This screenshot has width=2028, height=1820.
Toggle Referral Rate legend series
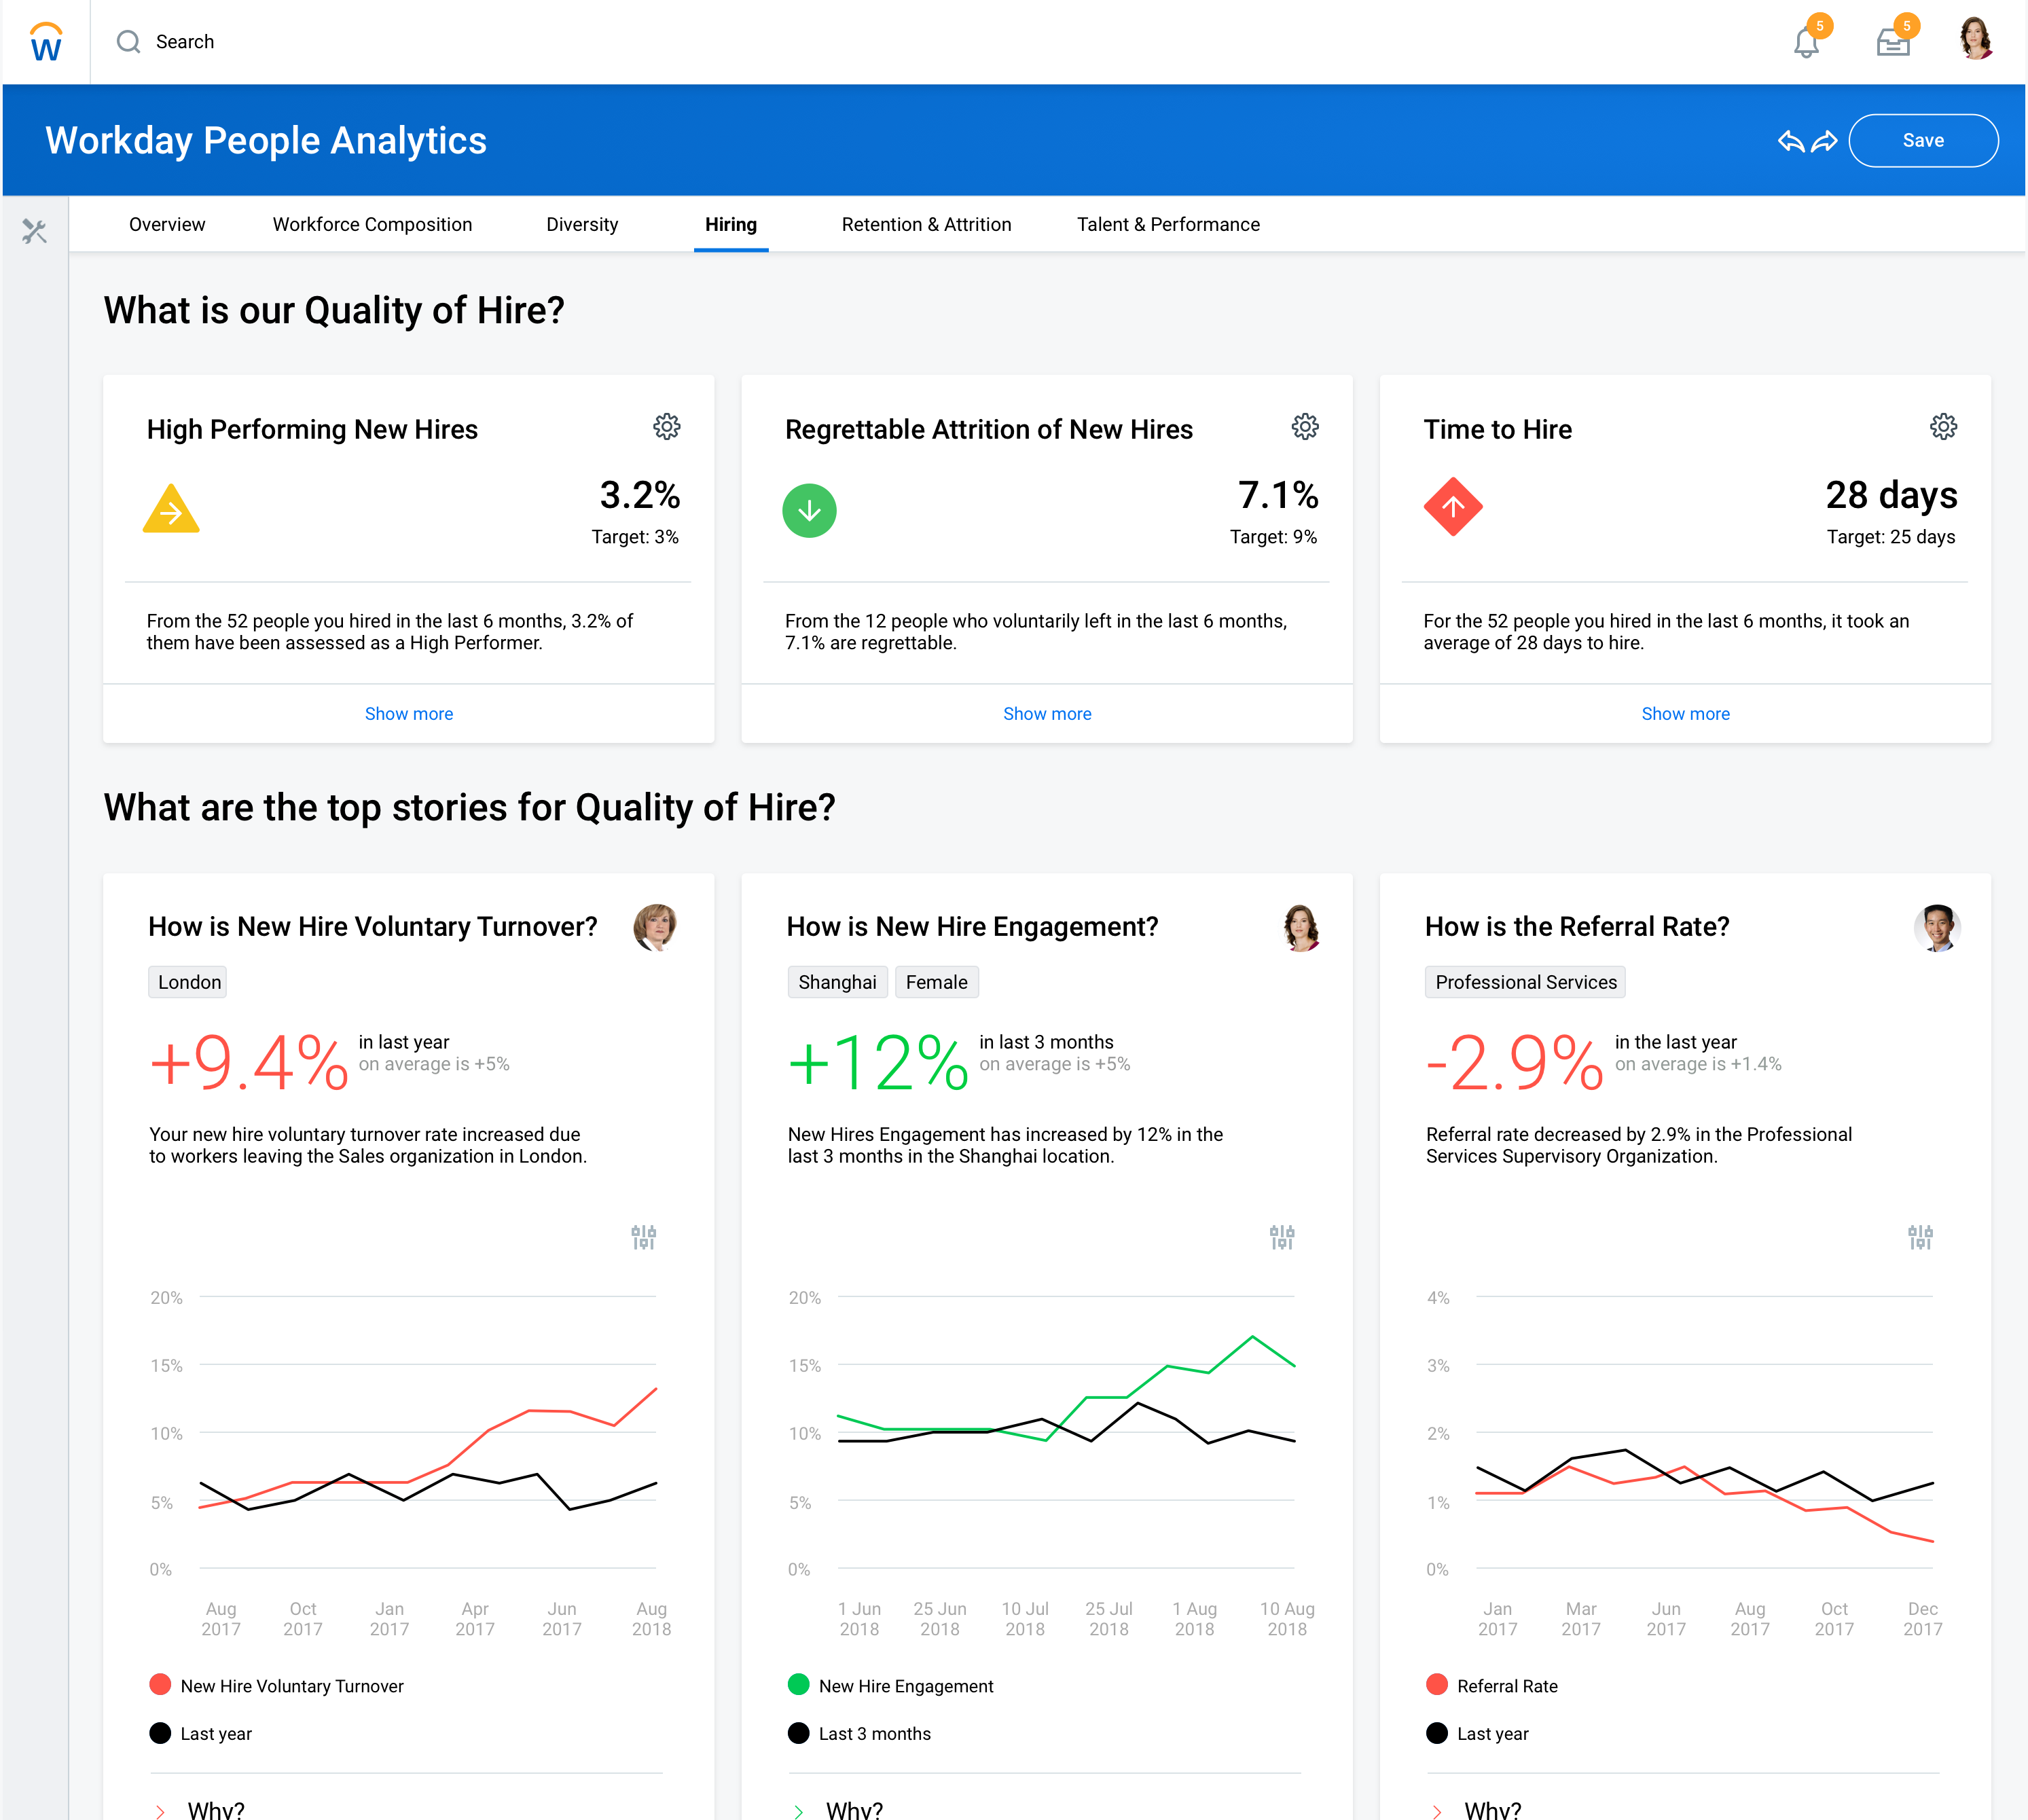tap(1492, 1685)
